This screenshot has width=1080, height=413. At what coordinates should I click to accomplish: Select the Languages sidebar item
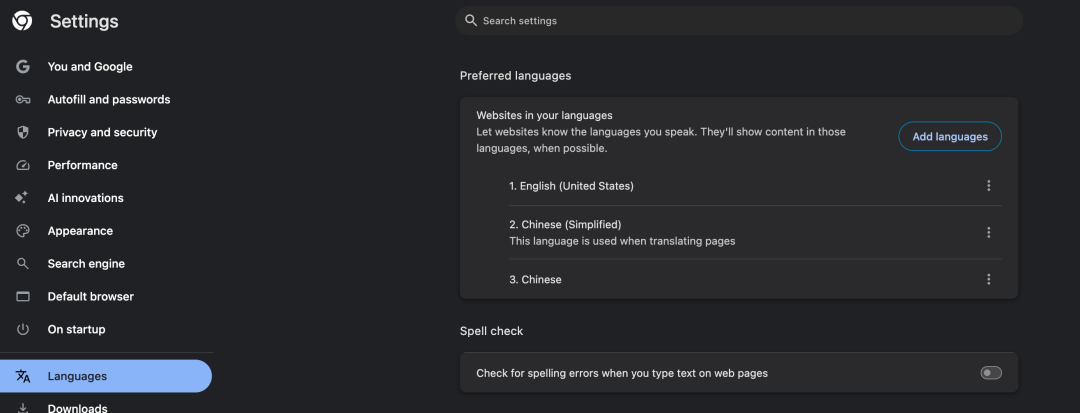(77, 376)
